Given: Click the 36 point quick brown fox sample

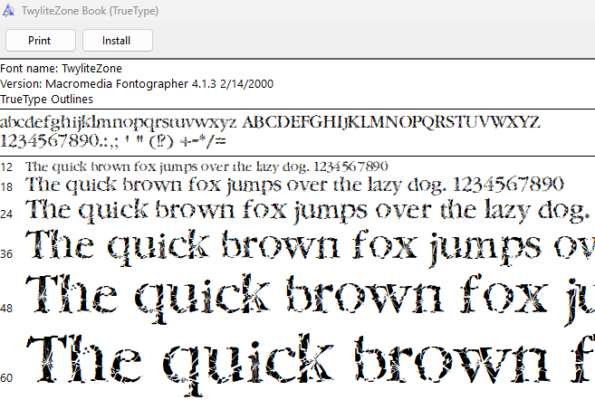Looking at the screenshot, I should click(x=310, y=247).
